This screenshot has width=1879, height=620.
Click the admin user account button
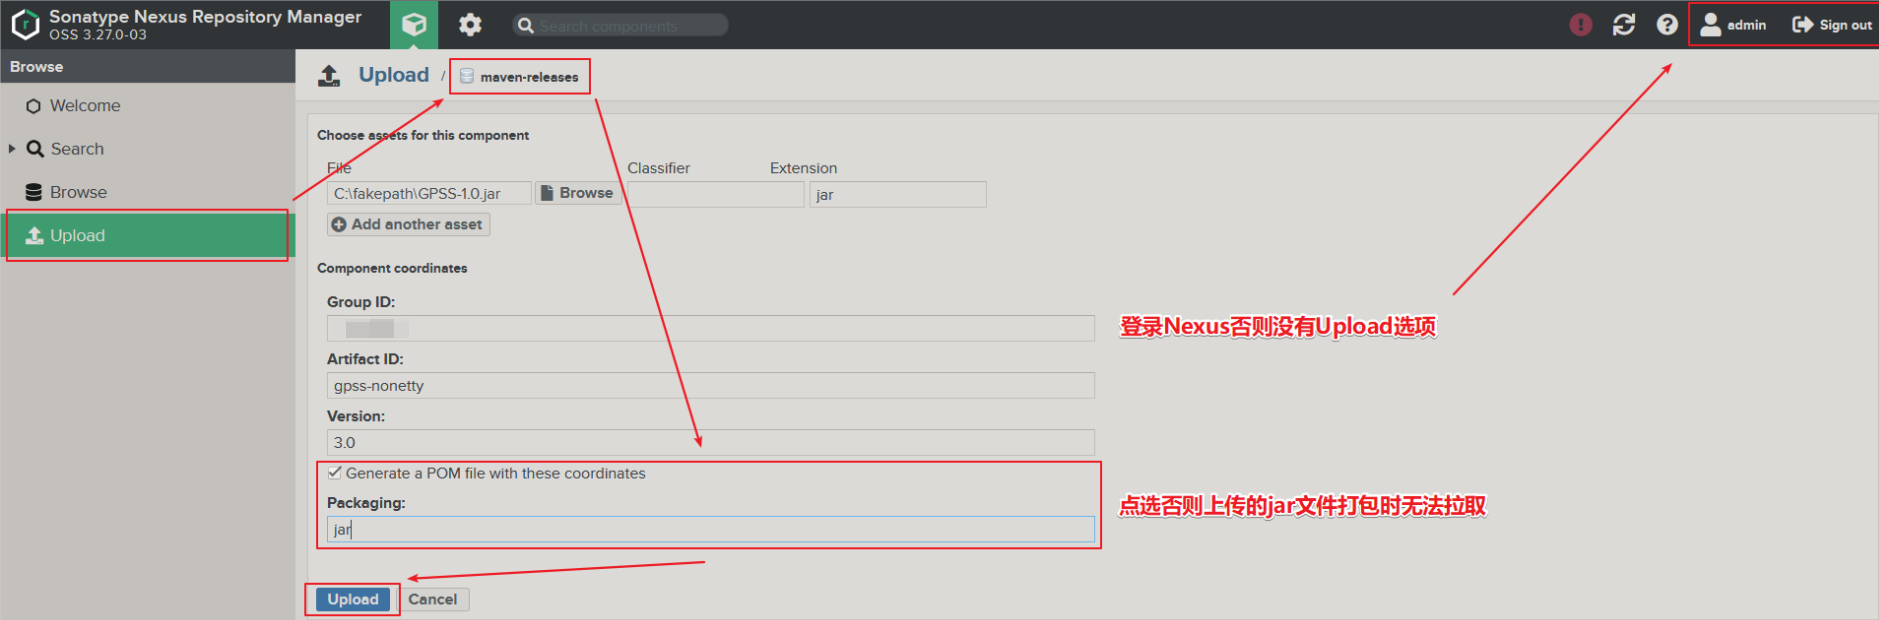(x=1733, y=24)
